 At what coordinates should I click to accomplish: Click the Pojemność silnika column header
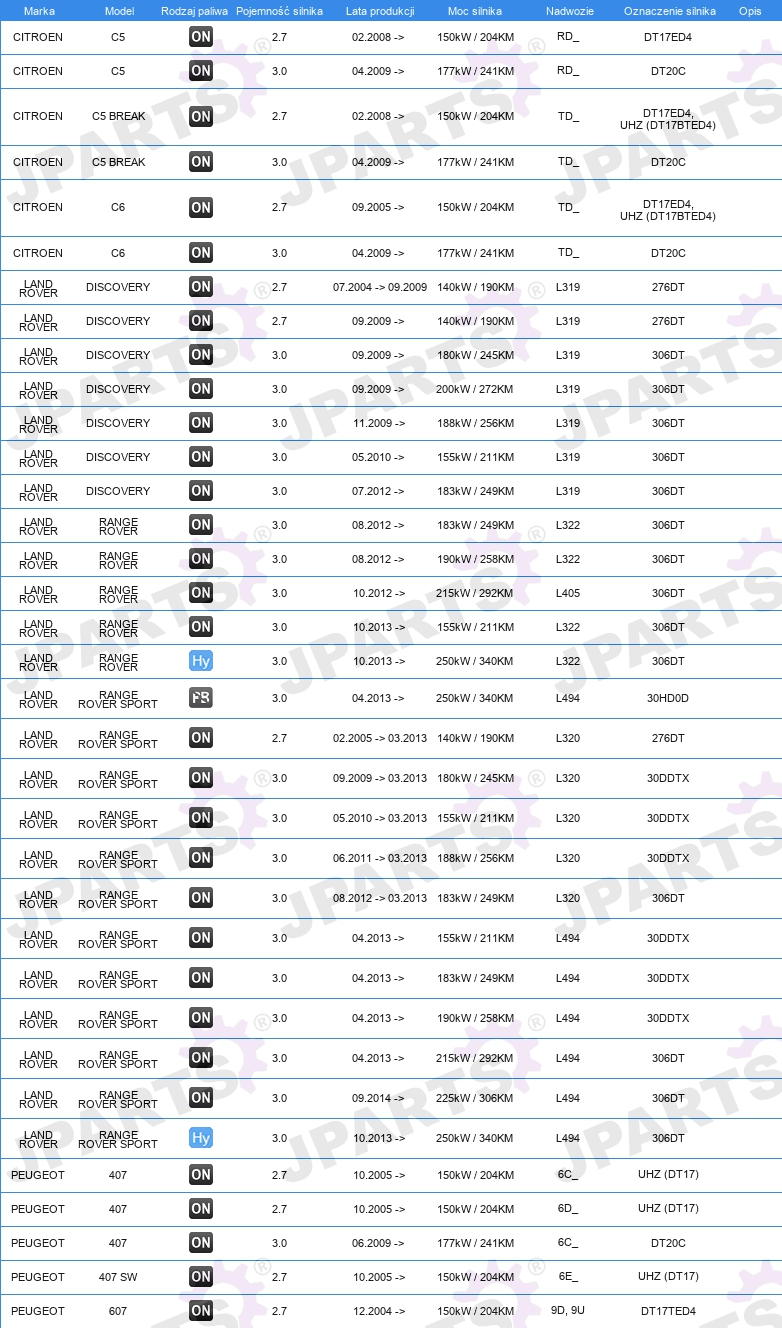point(279,11)
